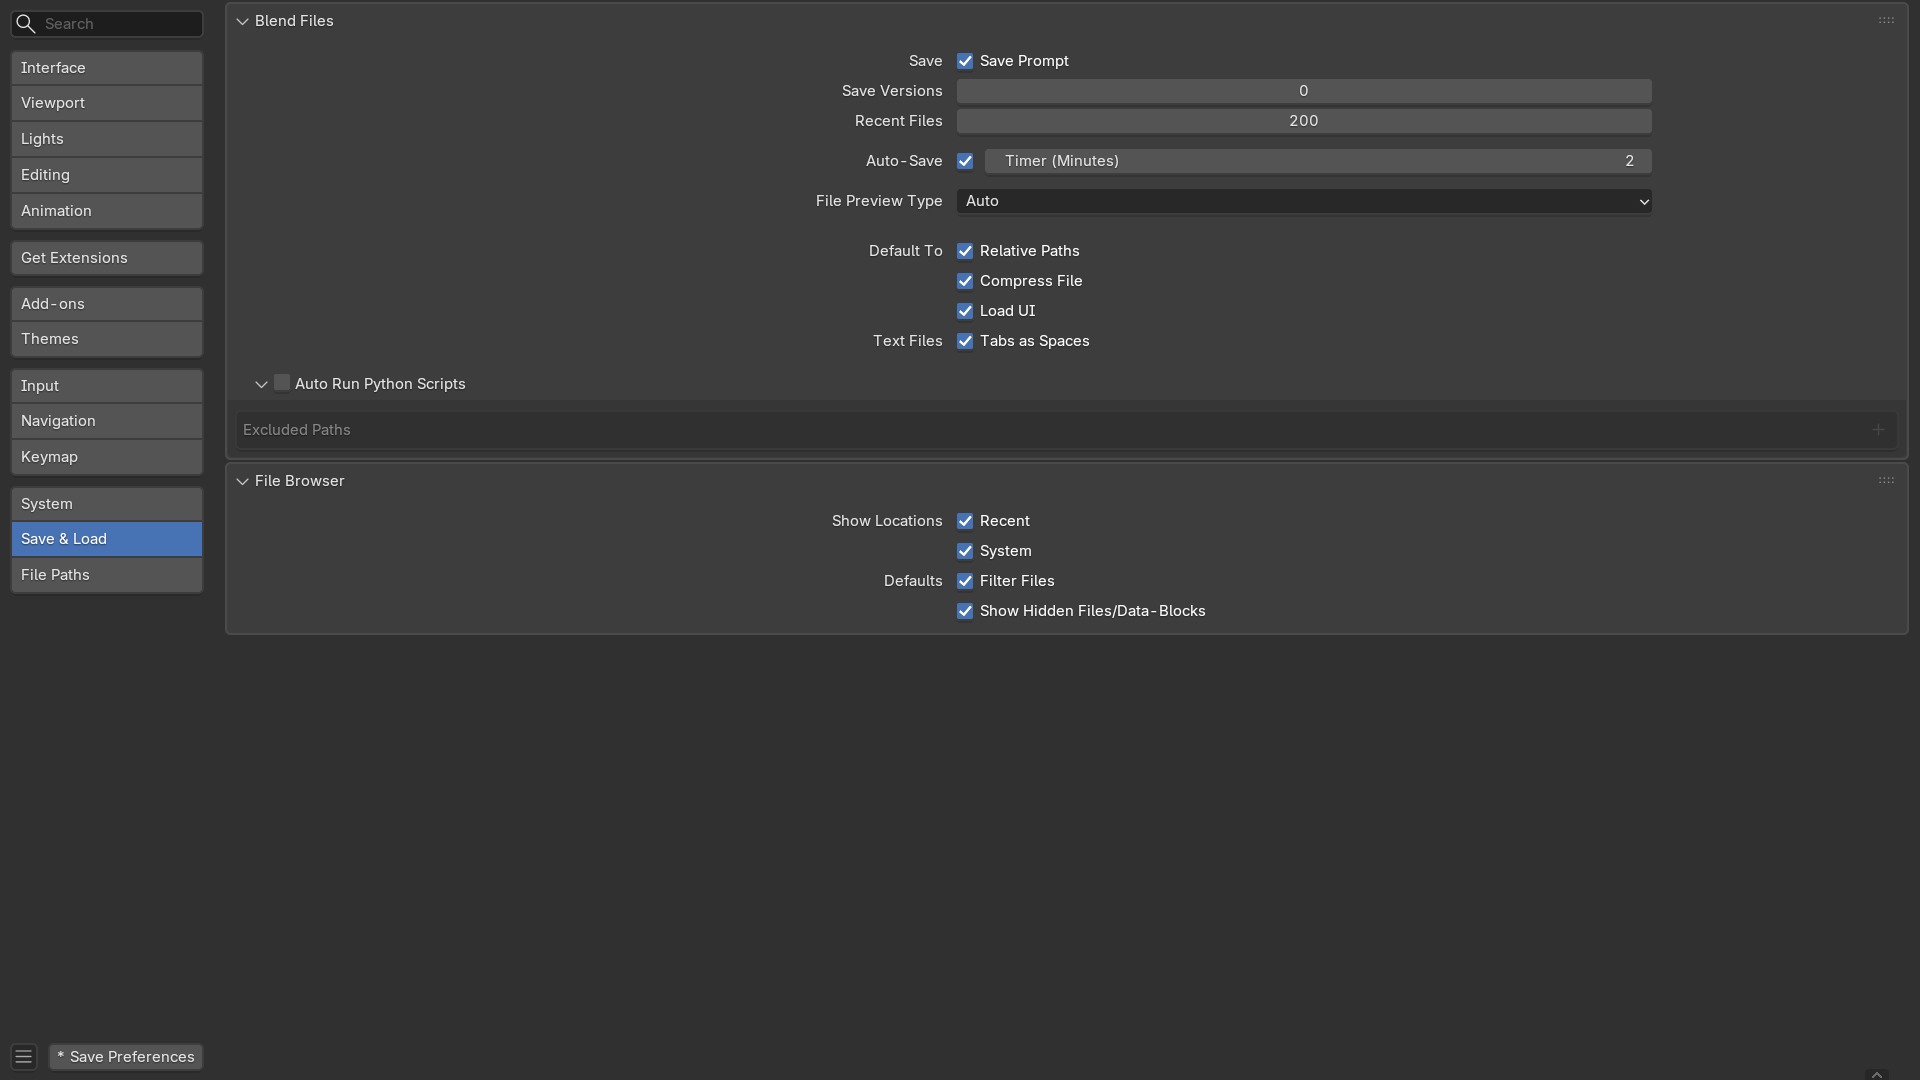The image size is (1920, 1080).
Task: Disable the Auto-Save checkbox
Action: click(x=965, y=161)
